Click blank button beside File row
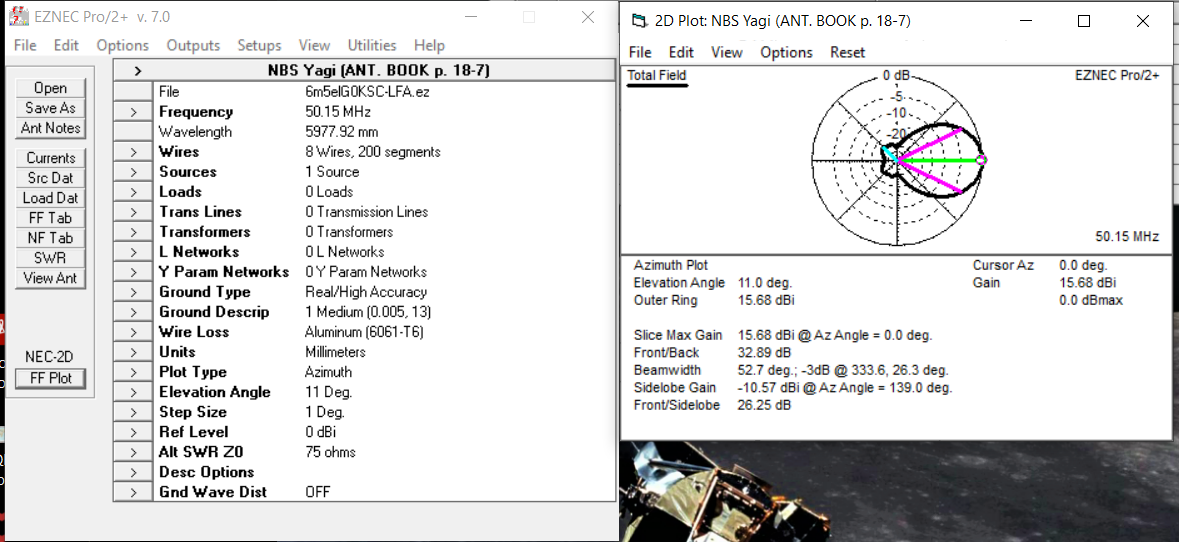Screen dimensions: 1179x542 pos(134,92)
